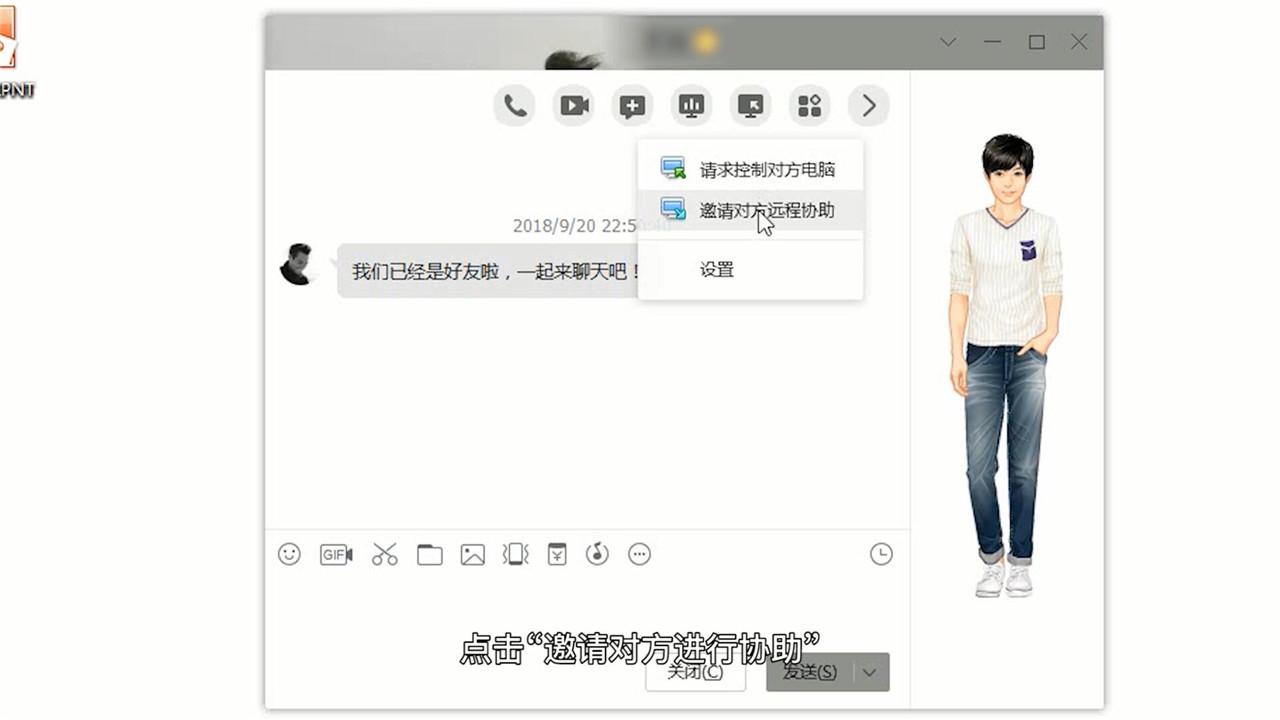
Task: Click the contact avatar beside the message
Action: 298,264
